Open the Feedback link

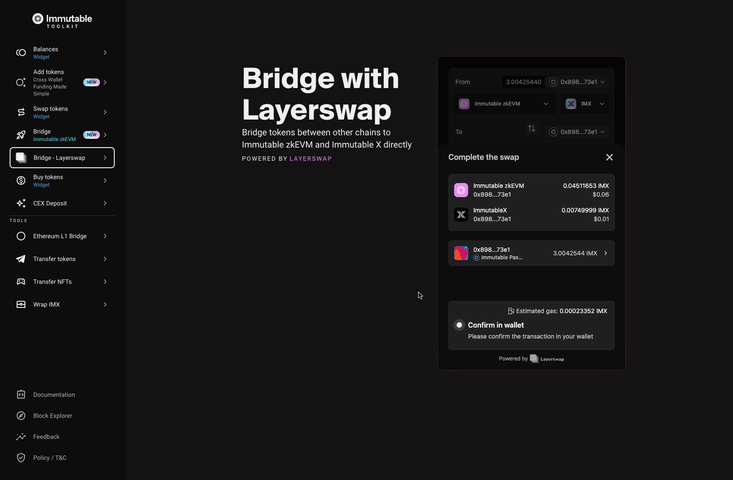pos(46,437)
